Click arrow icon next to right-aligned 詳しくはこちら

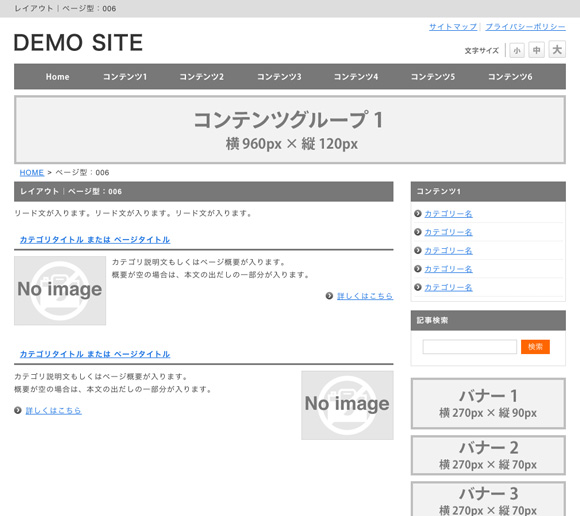[329, 296]
